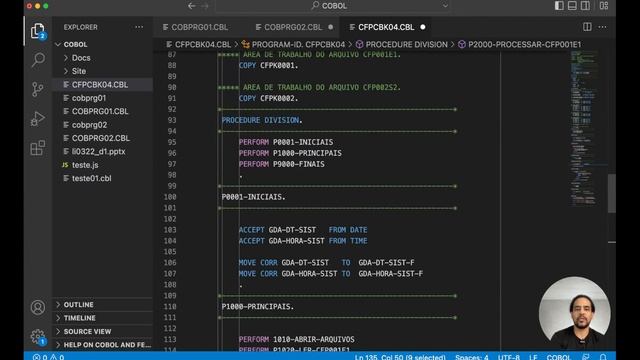This screenshot has height=360, width=640.
Task: Open the Extensions view
Action: tap(38, 148)
